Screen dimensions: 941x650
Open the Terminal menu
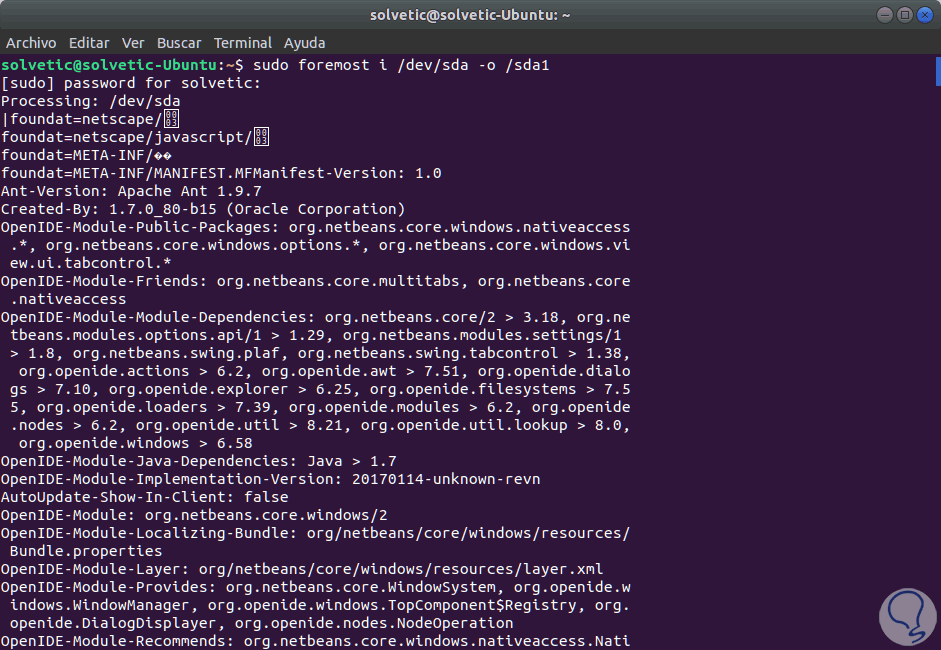(242, 43)
